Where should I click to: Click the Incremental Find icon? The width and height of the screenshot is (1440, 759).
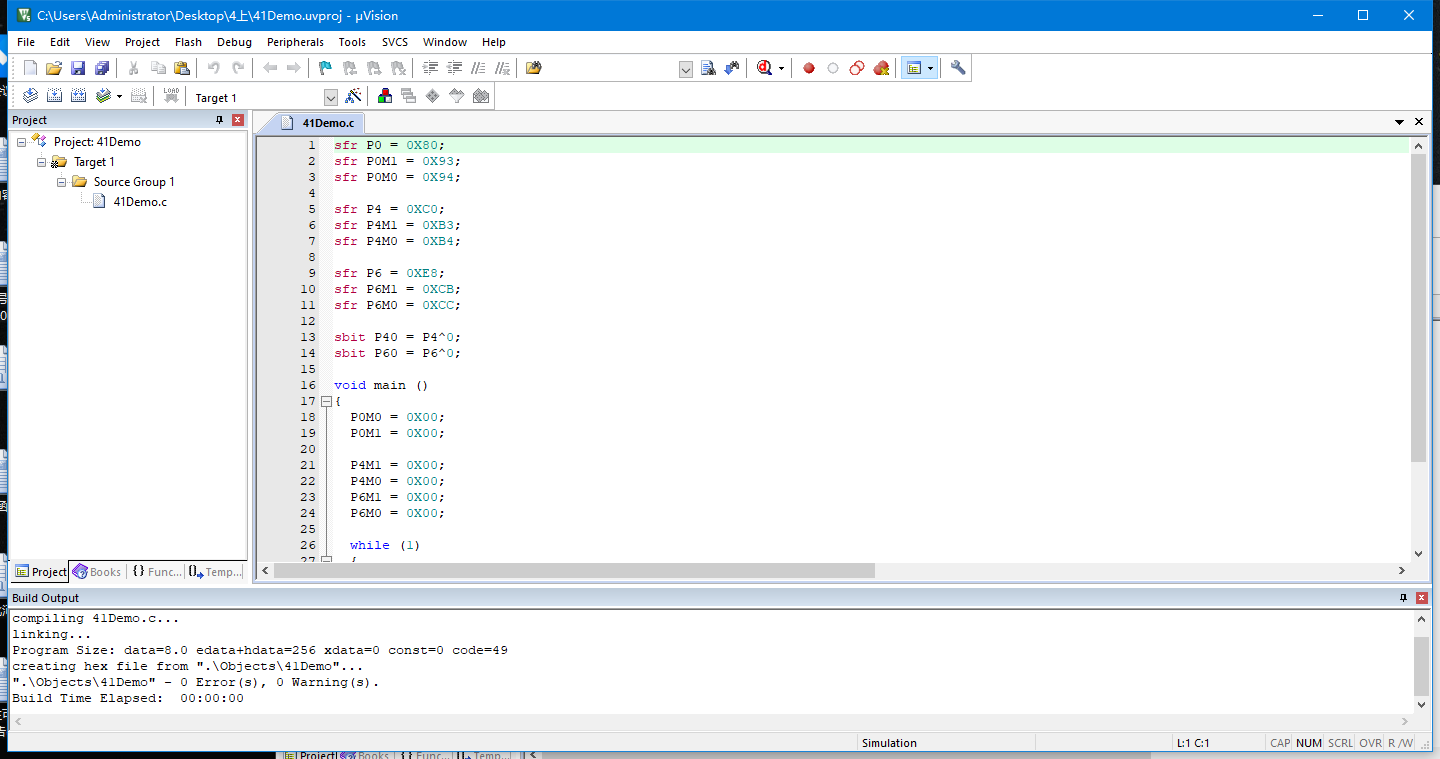coord(733,68)
